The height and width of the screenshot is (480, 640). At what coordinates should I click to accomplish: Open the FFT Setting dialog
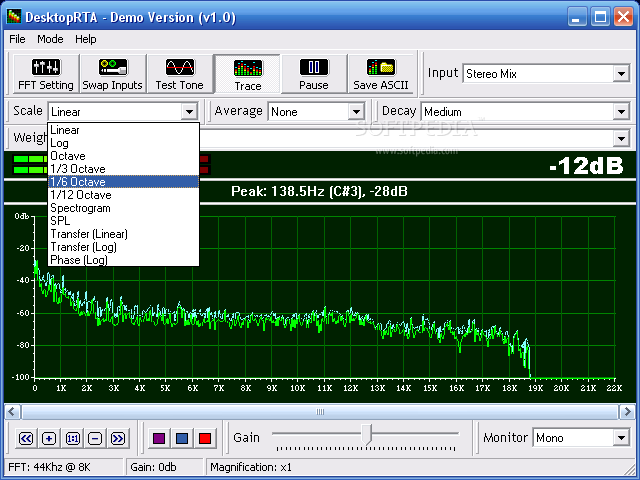coord(46,74)
